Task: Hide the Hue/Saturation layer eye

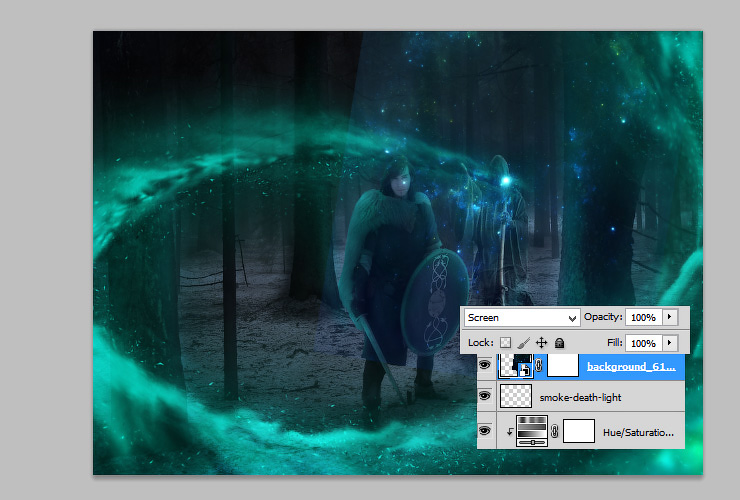Action: 485,431
